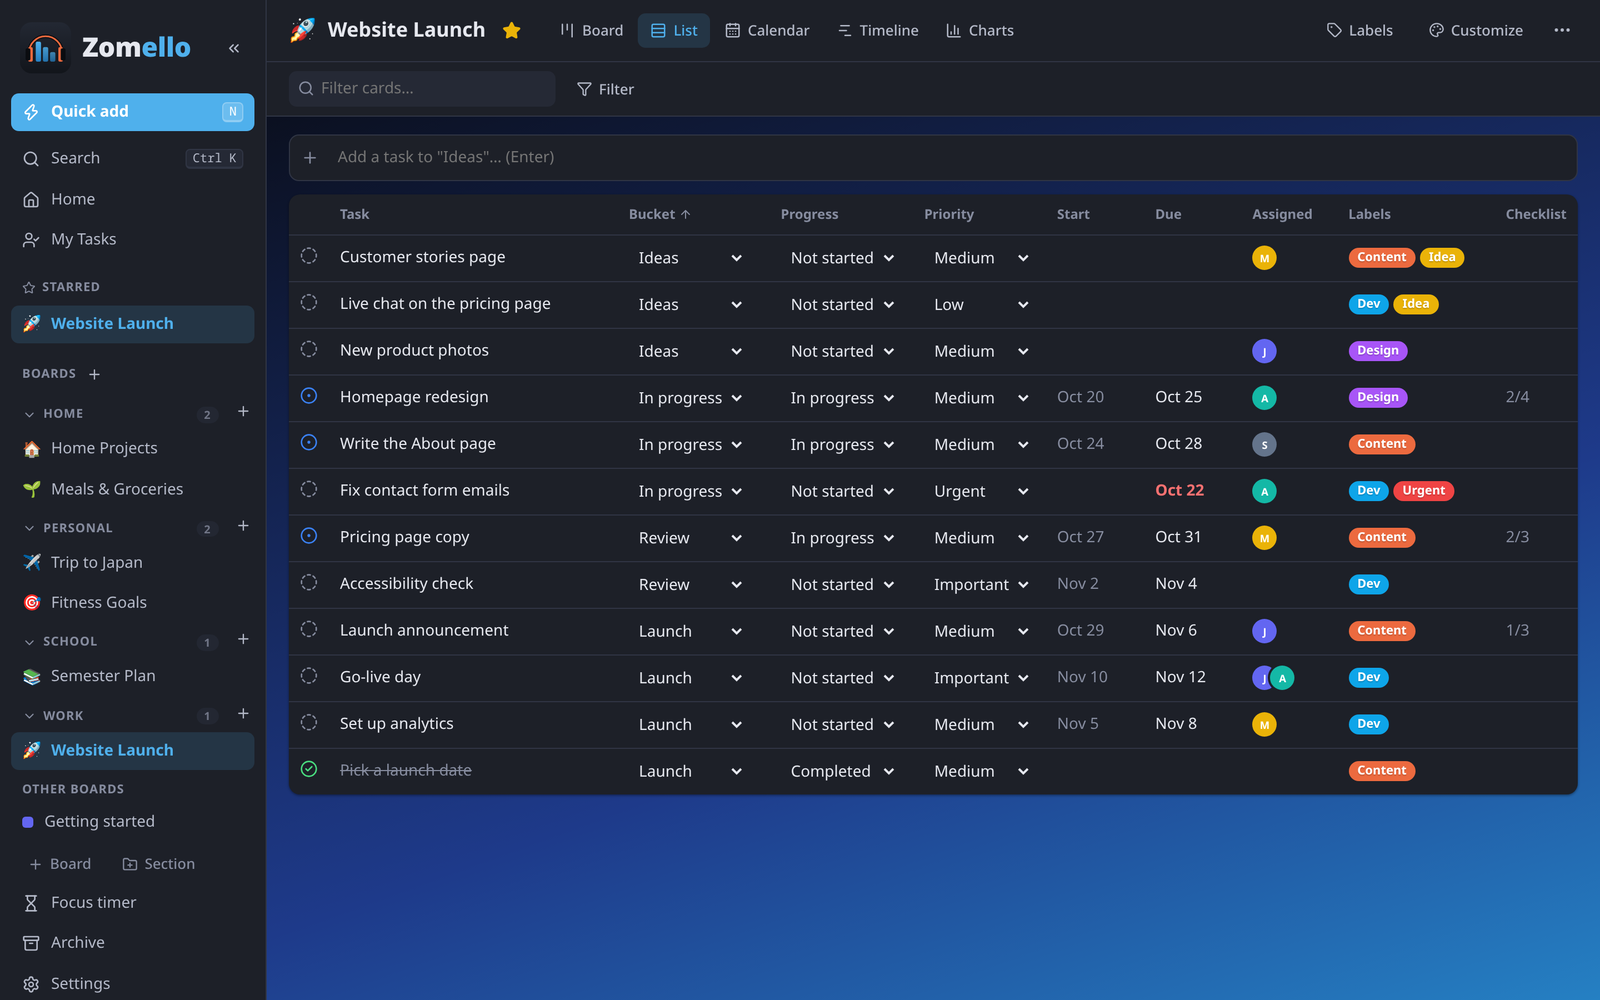The height and width of the screenshot is (1000, 1600).
Task: Toggle completion circle for Homepage redesign
Action: [x=309, y=396]
